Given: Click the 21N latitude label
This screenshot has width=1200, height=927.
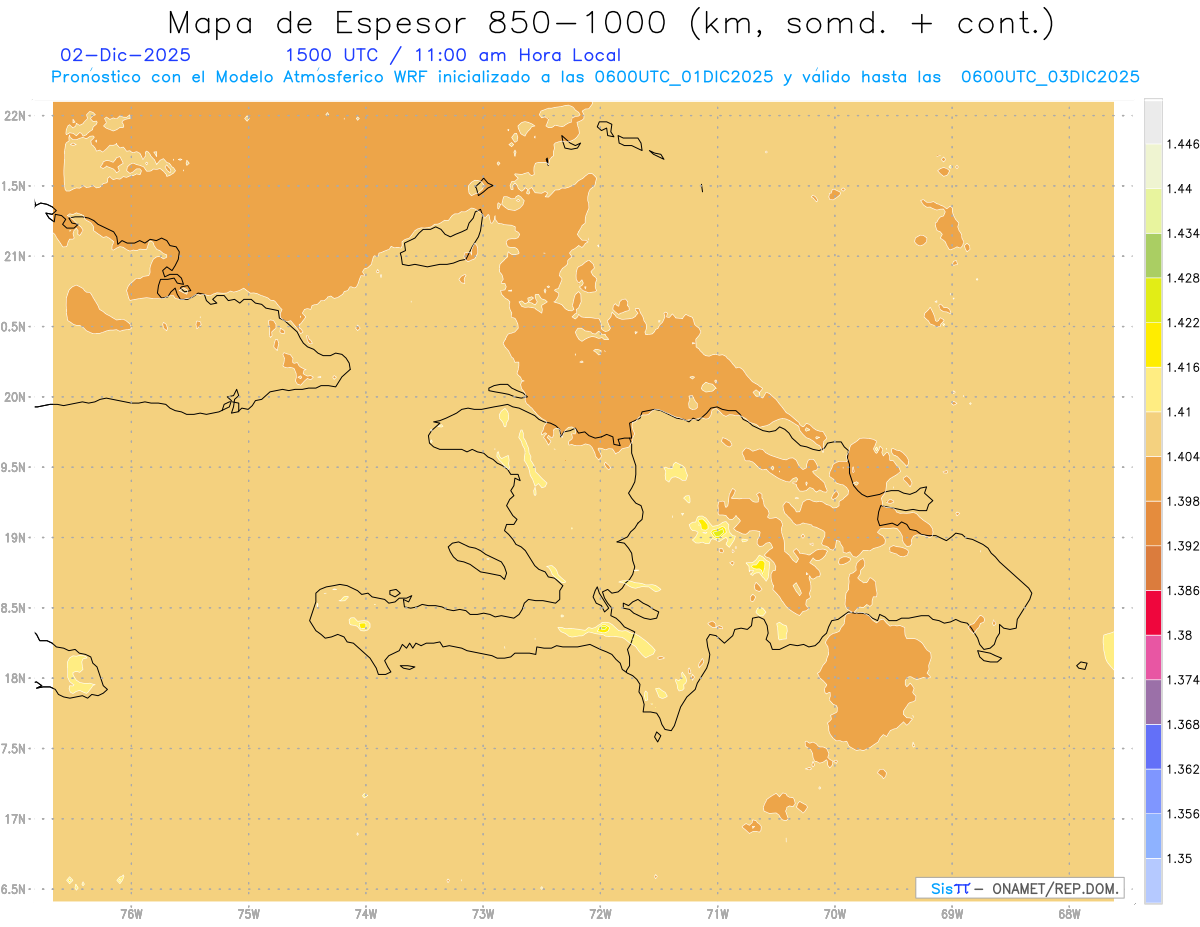Looking at the screenshot, I should point(15,256).
